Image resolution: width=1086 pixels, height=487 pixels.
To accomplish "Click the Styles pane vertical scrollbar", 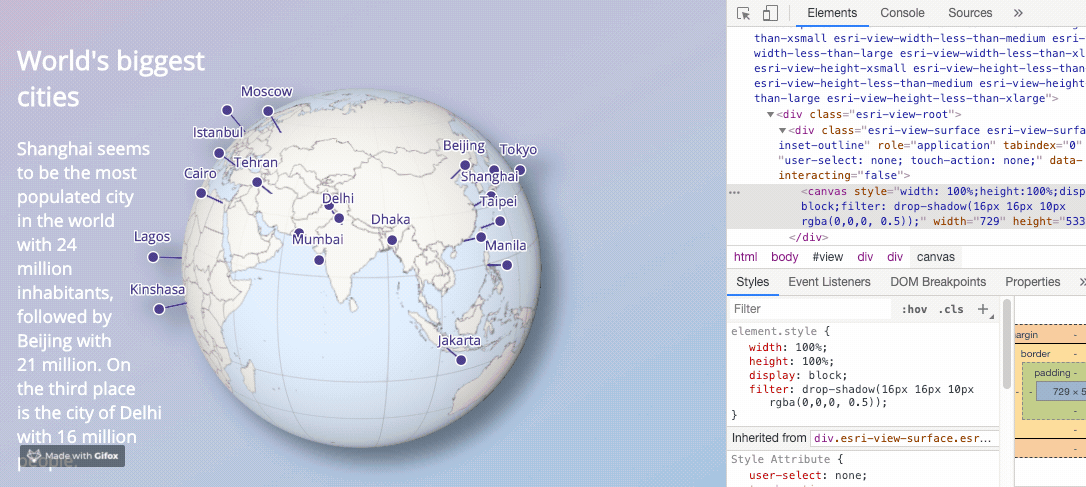I will [x=1007, y=346].
